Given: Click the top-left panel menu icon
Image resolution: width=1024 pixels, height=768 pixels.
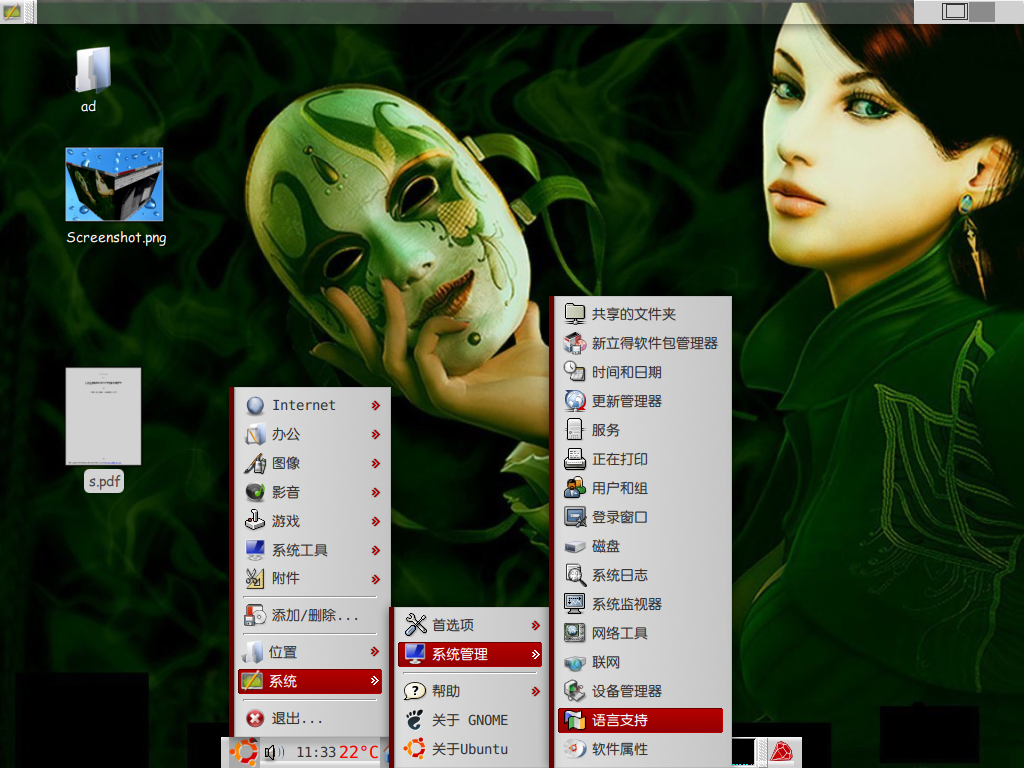Looking at the screenshot, I should pyautogui.click(x=12, y=11).
